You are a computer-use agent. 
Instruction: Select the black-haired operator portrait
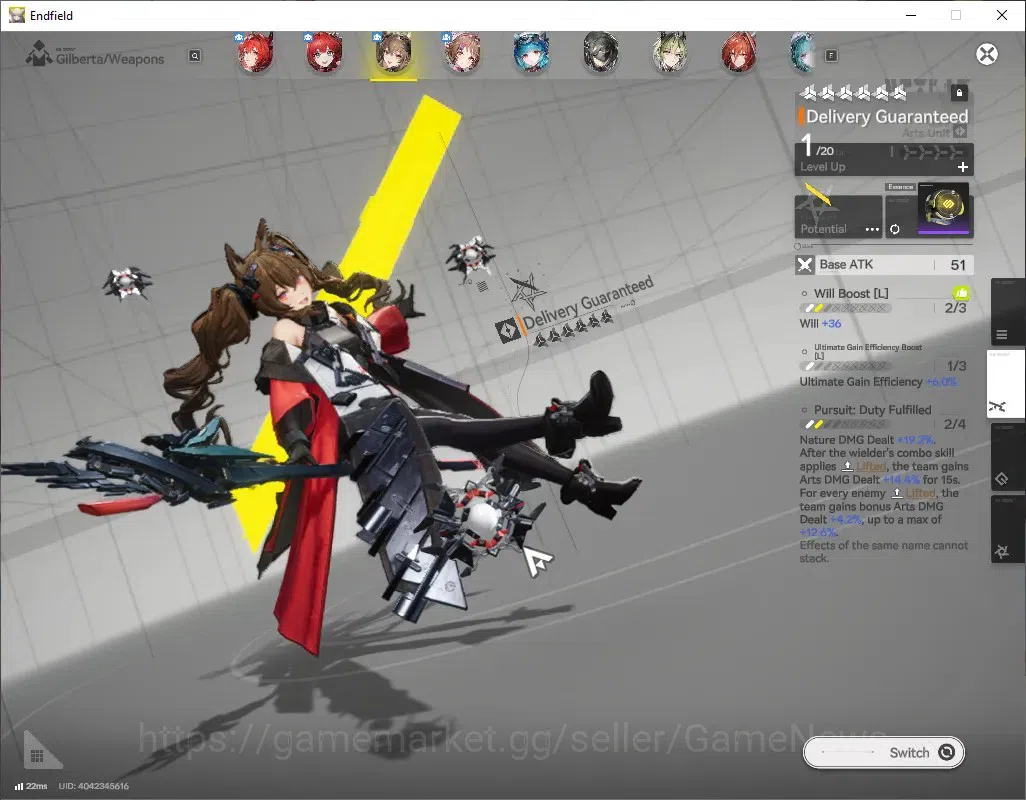600,52
